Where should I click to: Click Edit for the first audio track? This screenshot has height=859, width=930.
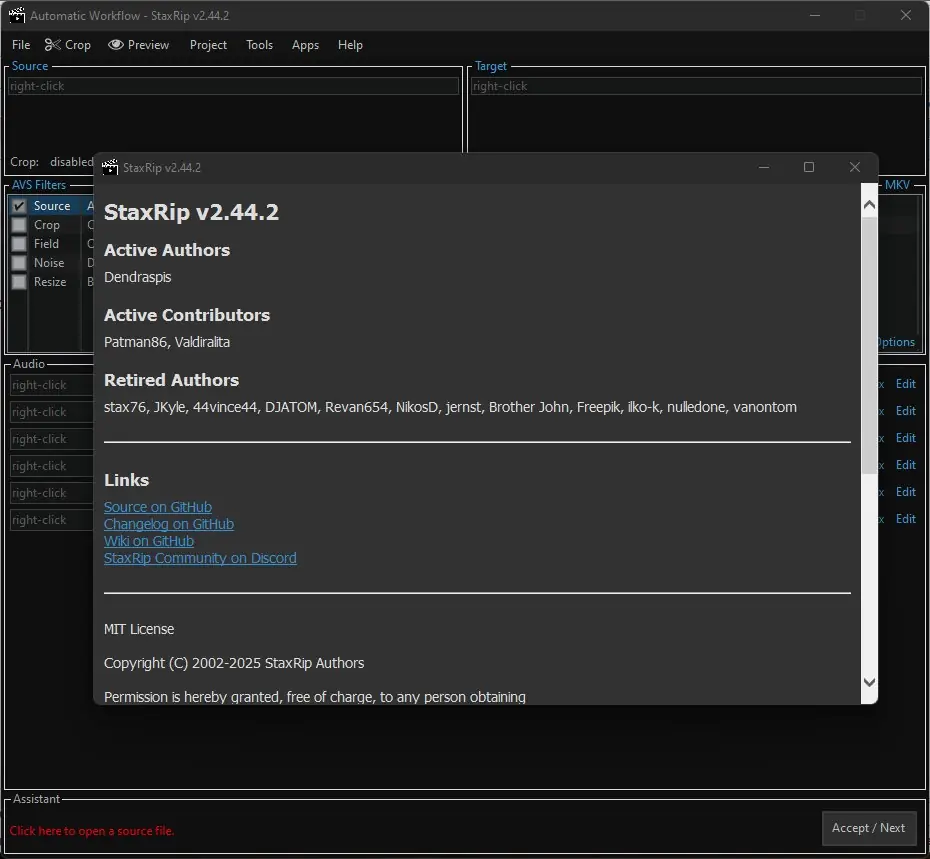tap(906, 384)
